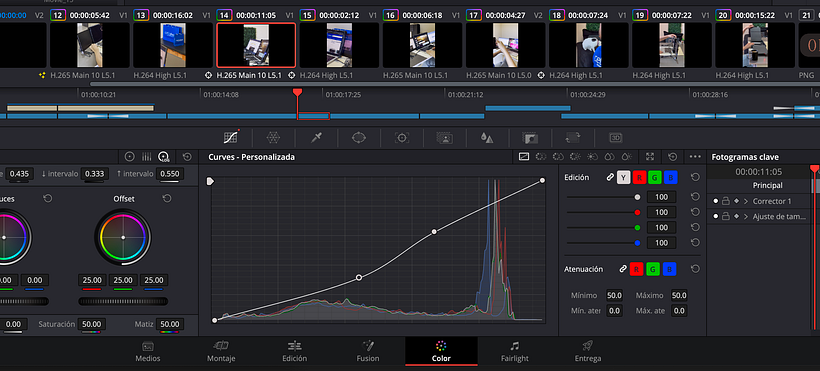
Task: Toggle Atenuación channel link icon
Action: (x=622, y=269)
